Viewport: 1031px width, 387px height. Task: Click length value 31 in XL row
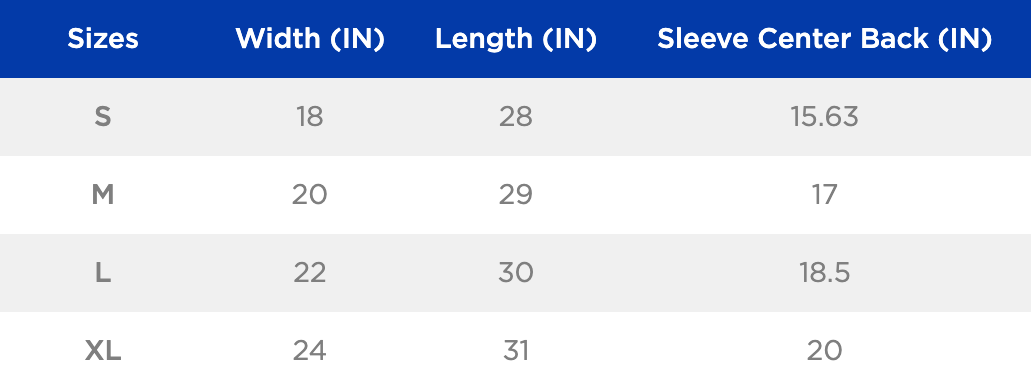click(516, 351)
